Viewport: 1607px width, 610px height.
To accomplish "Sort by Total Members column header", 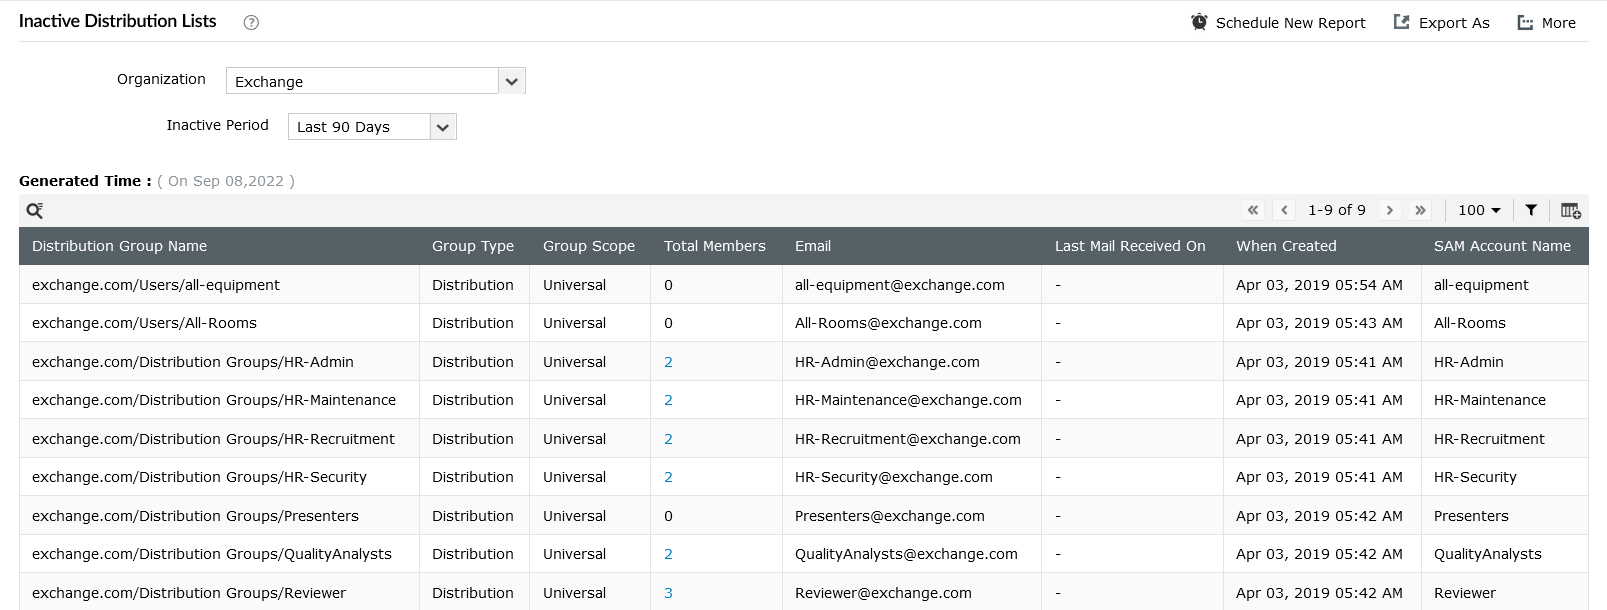I will [x=714, y=246].
